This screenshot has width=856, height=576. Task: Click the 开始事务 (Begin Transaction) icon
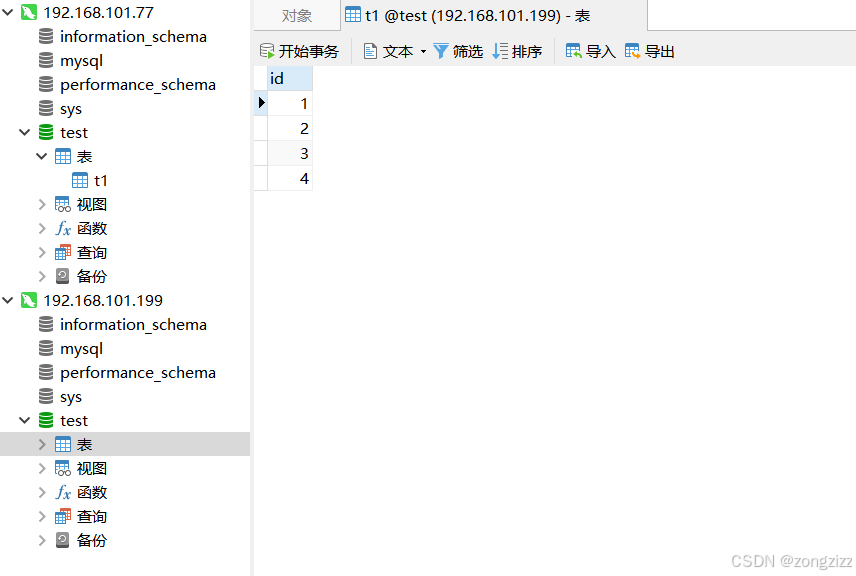click(265, 50)
